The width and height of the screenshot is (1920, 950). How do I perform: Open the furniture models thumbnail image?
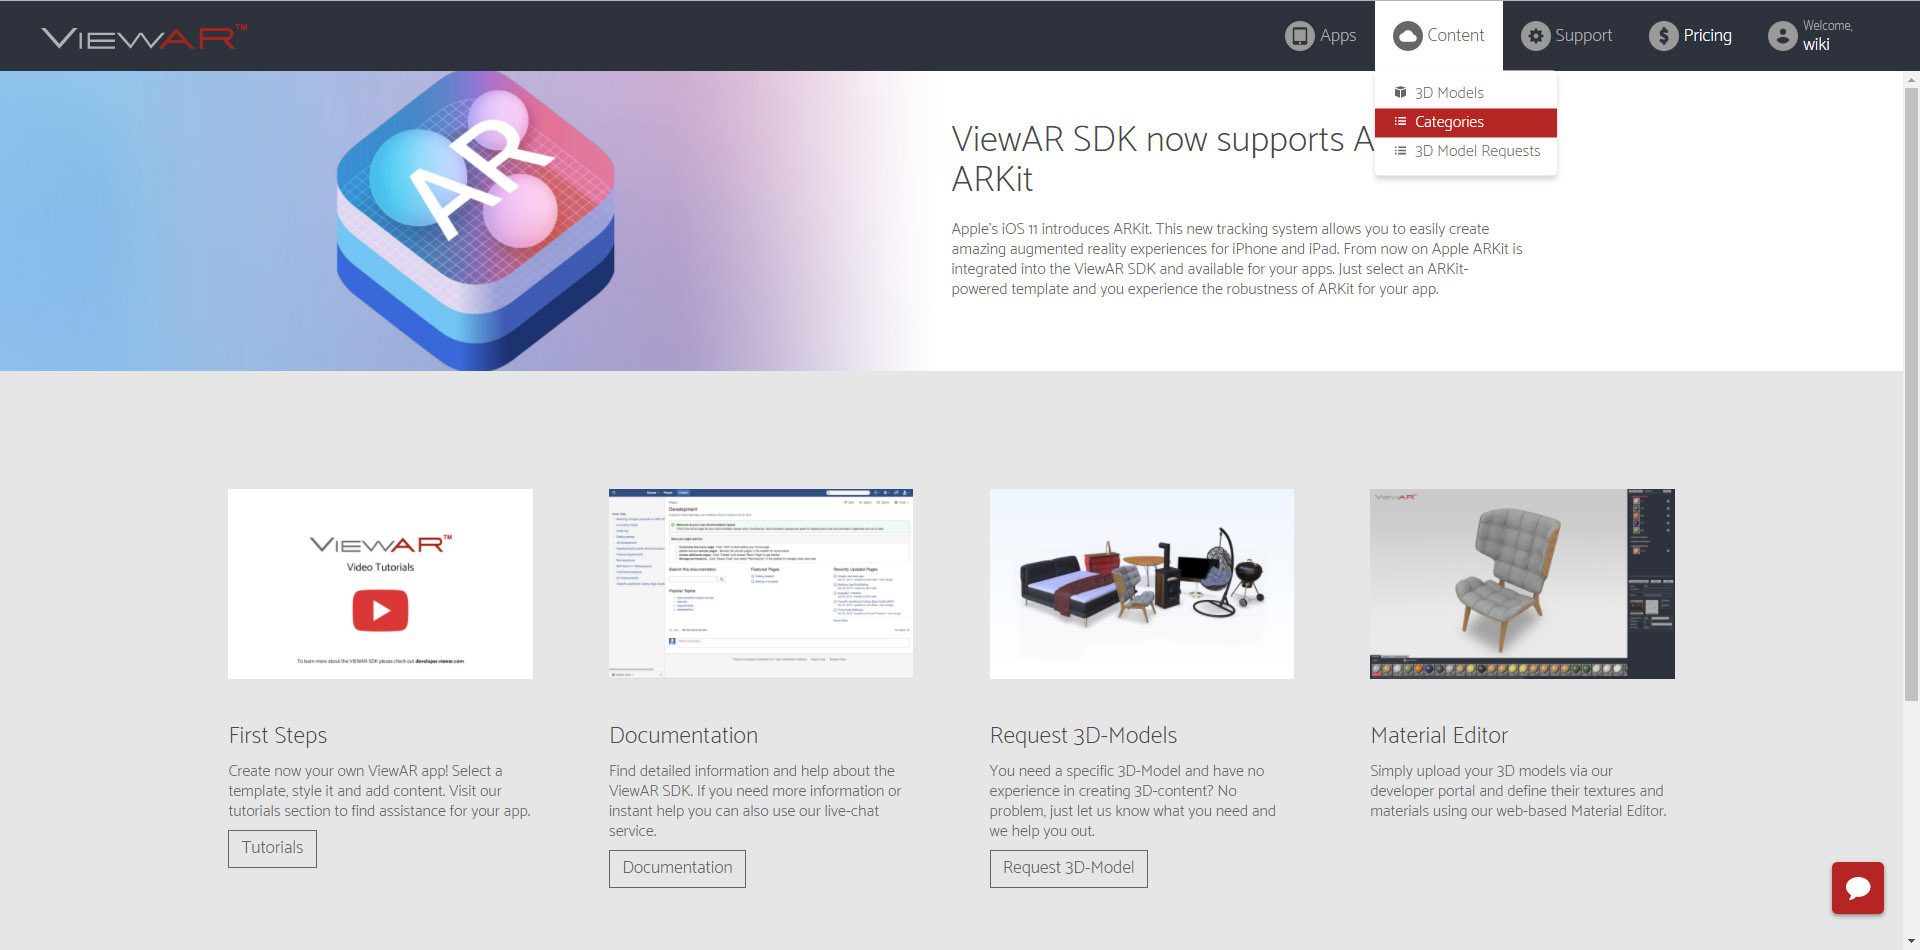click(x=1141, y=584)
